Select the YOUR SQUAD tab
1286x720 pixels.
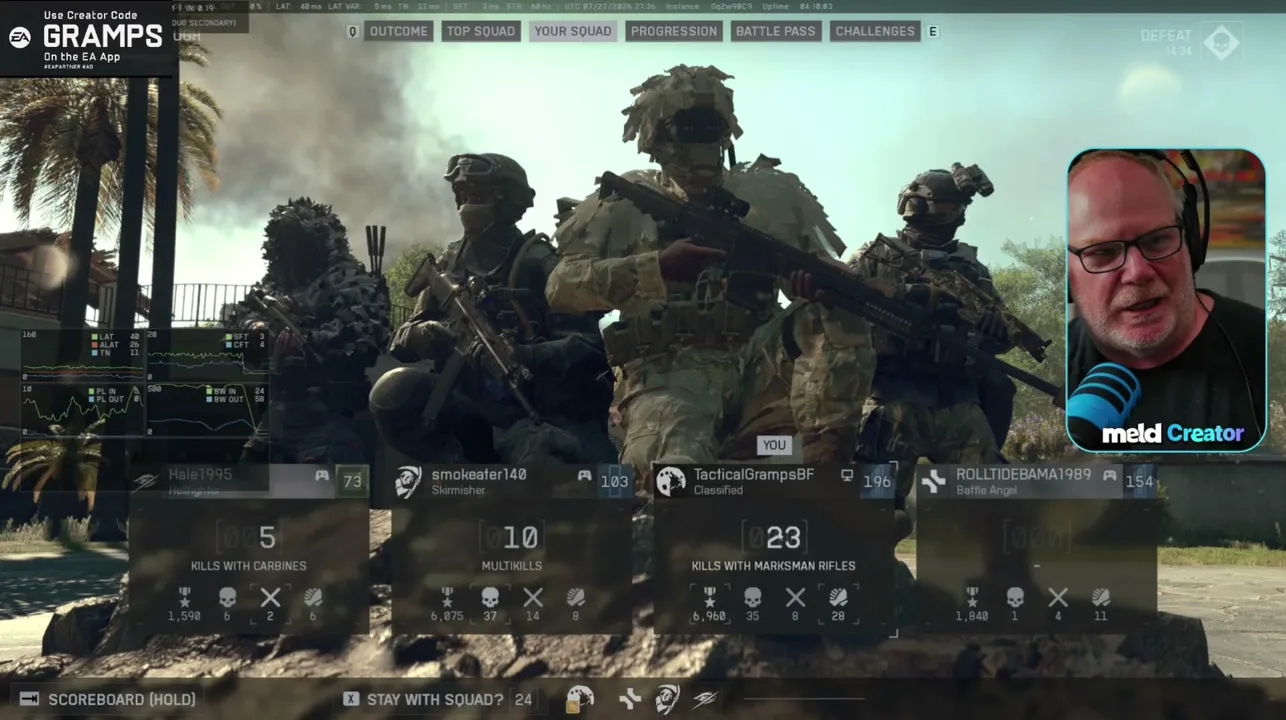point(572,31)
